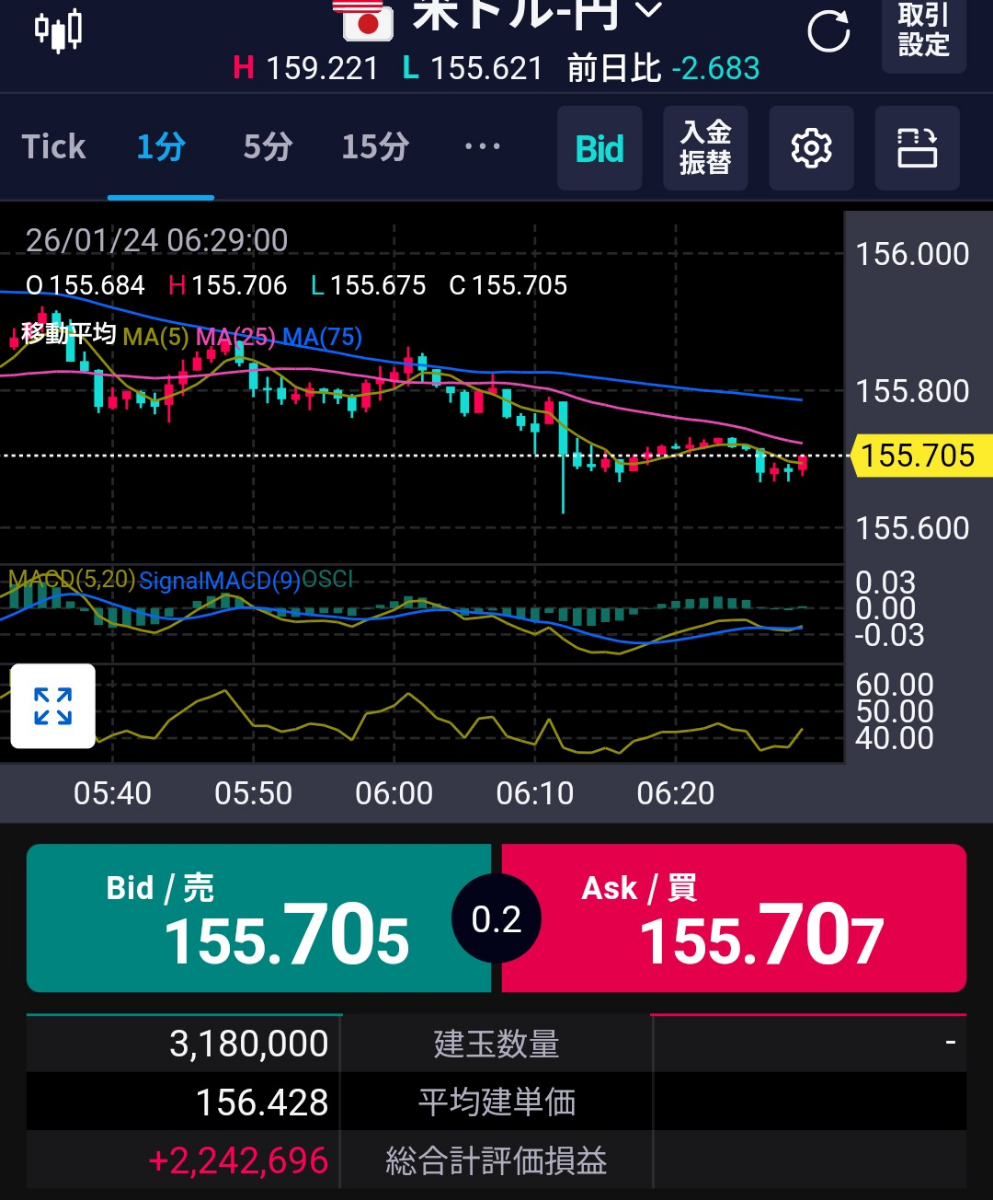The height and width of the screenshot is (1200, 993).
Task: Toggle the Signal MACD(9) line
Action: click(220, 578)
